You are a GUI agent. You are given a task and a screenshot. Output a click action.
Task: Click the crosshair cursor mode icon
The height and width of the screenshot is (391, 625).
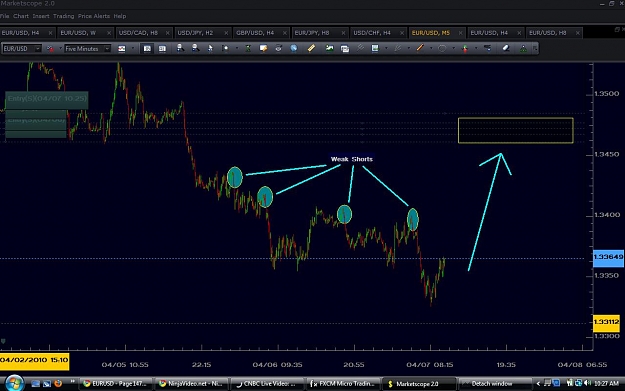pyautogui.click(x=225, y=48)
